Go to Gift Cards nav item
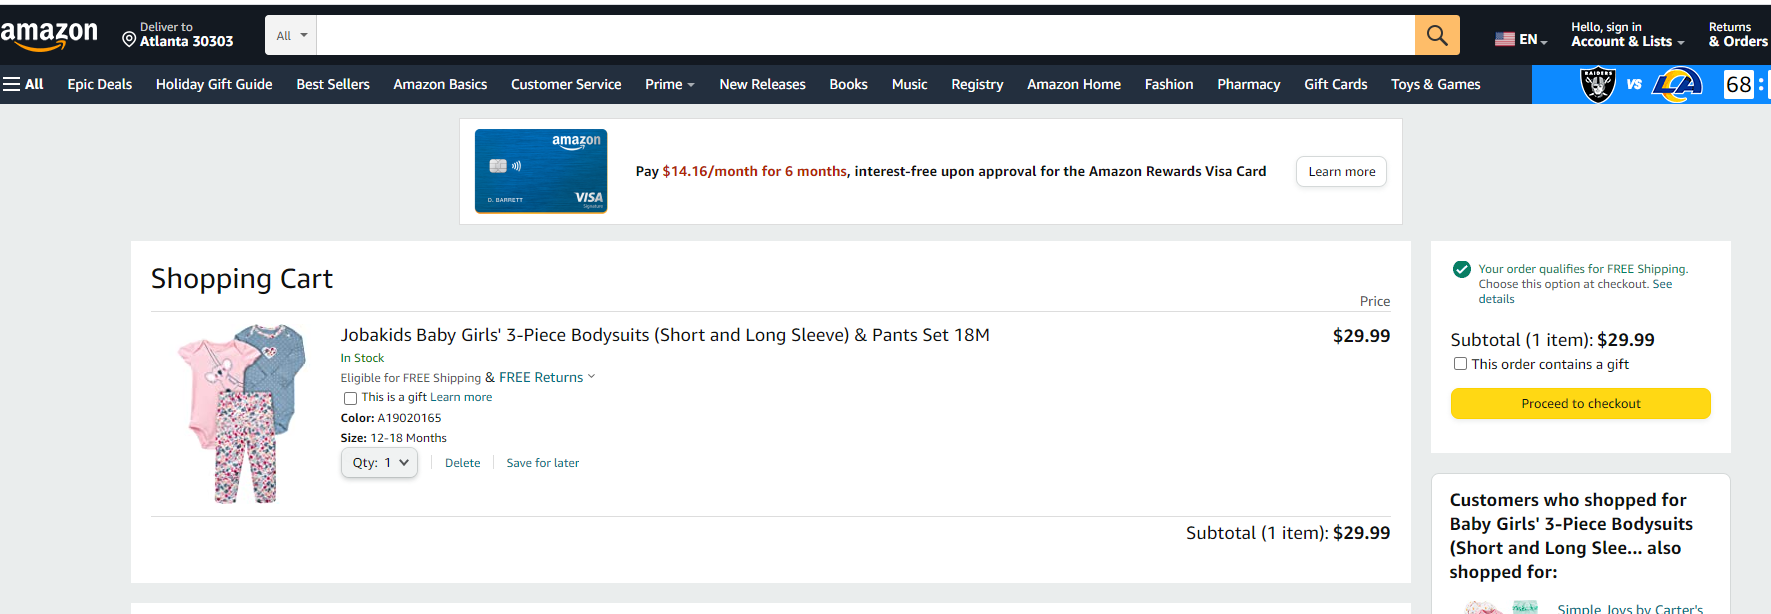Viewport: 1771px width, 614px height. (1335, 85)
